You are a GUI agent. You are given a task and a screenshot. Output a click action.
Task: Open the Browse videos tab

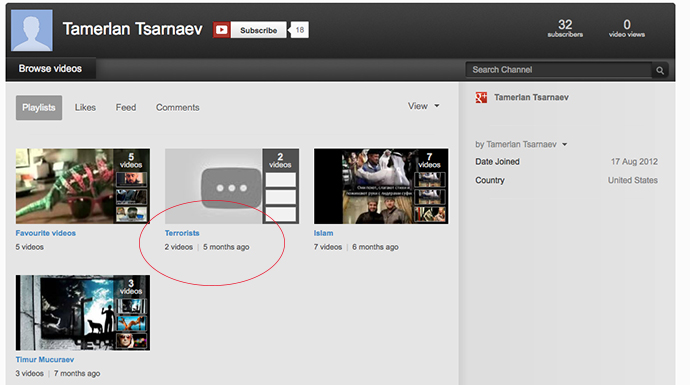(50, 69)
